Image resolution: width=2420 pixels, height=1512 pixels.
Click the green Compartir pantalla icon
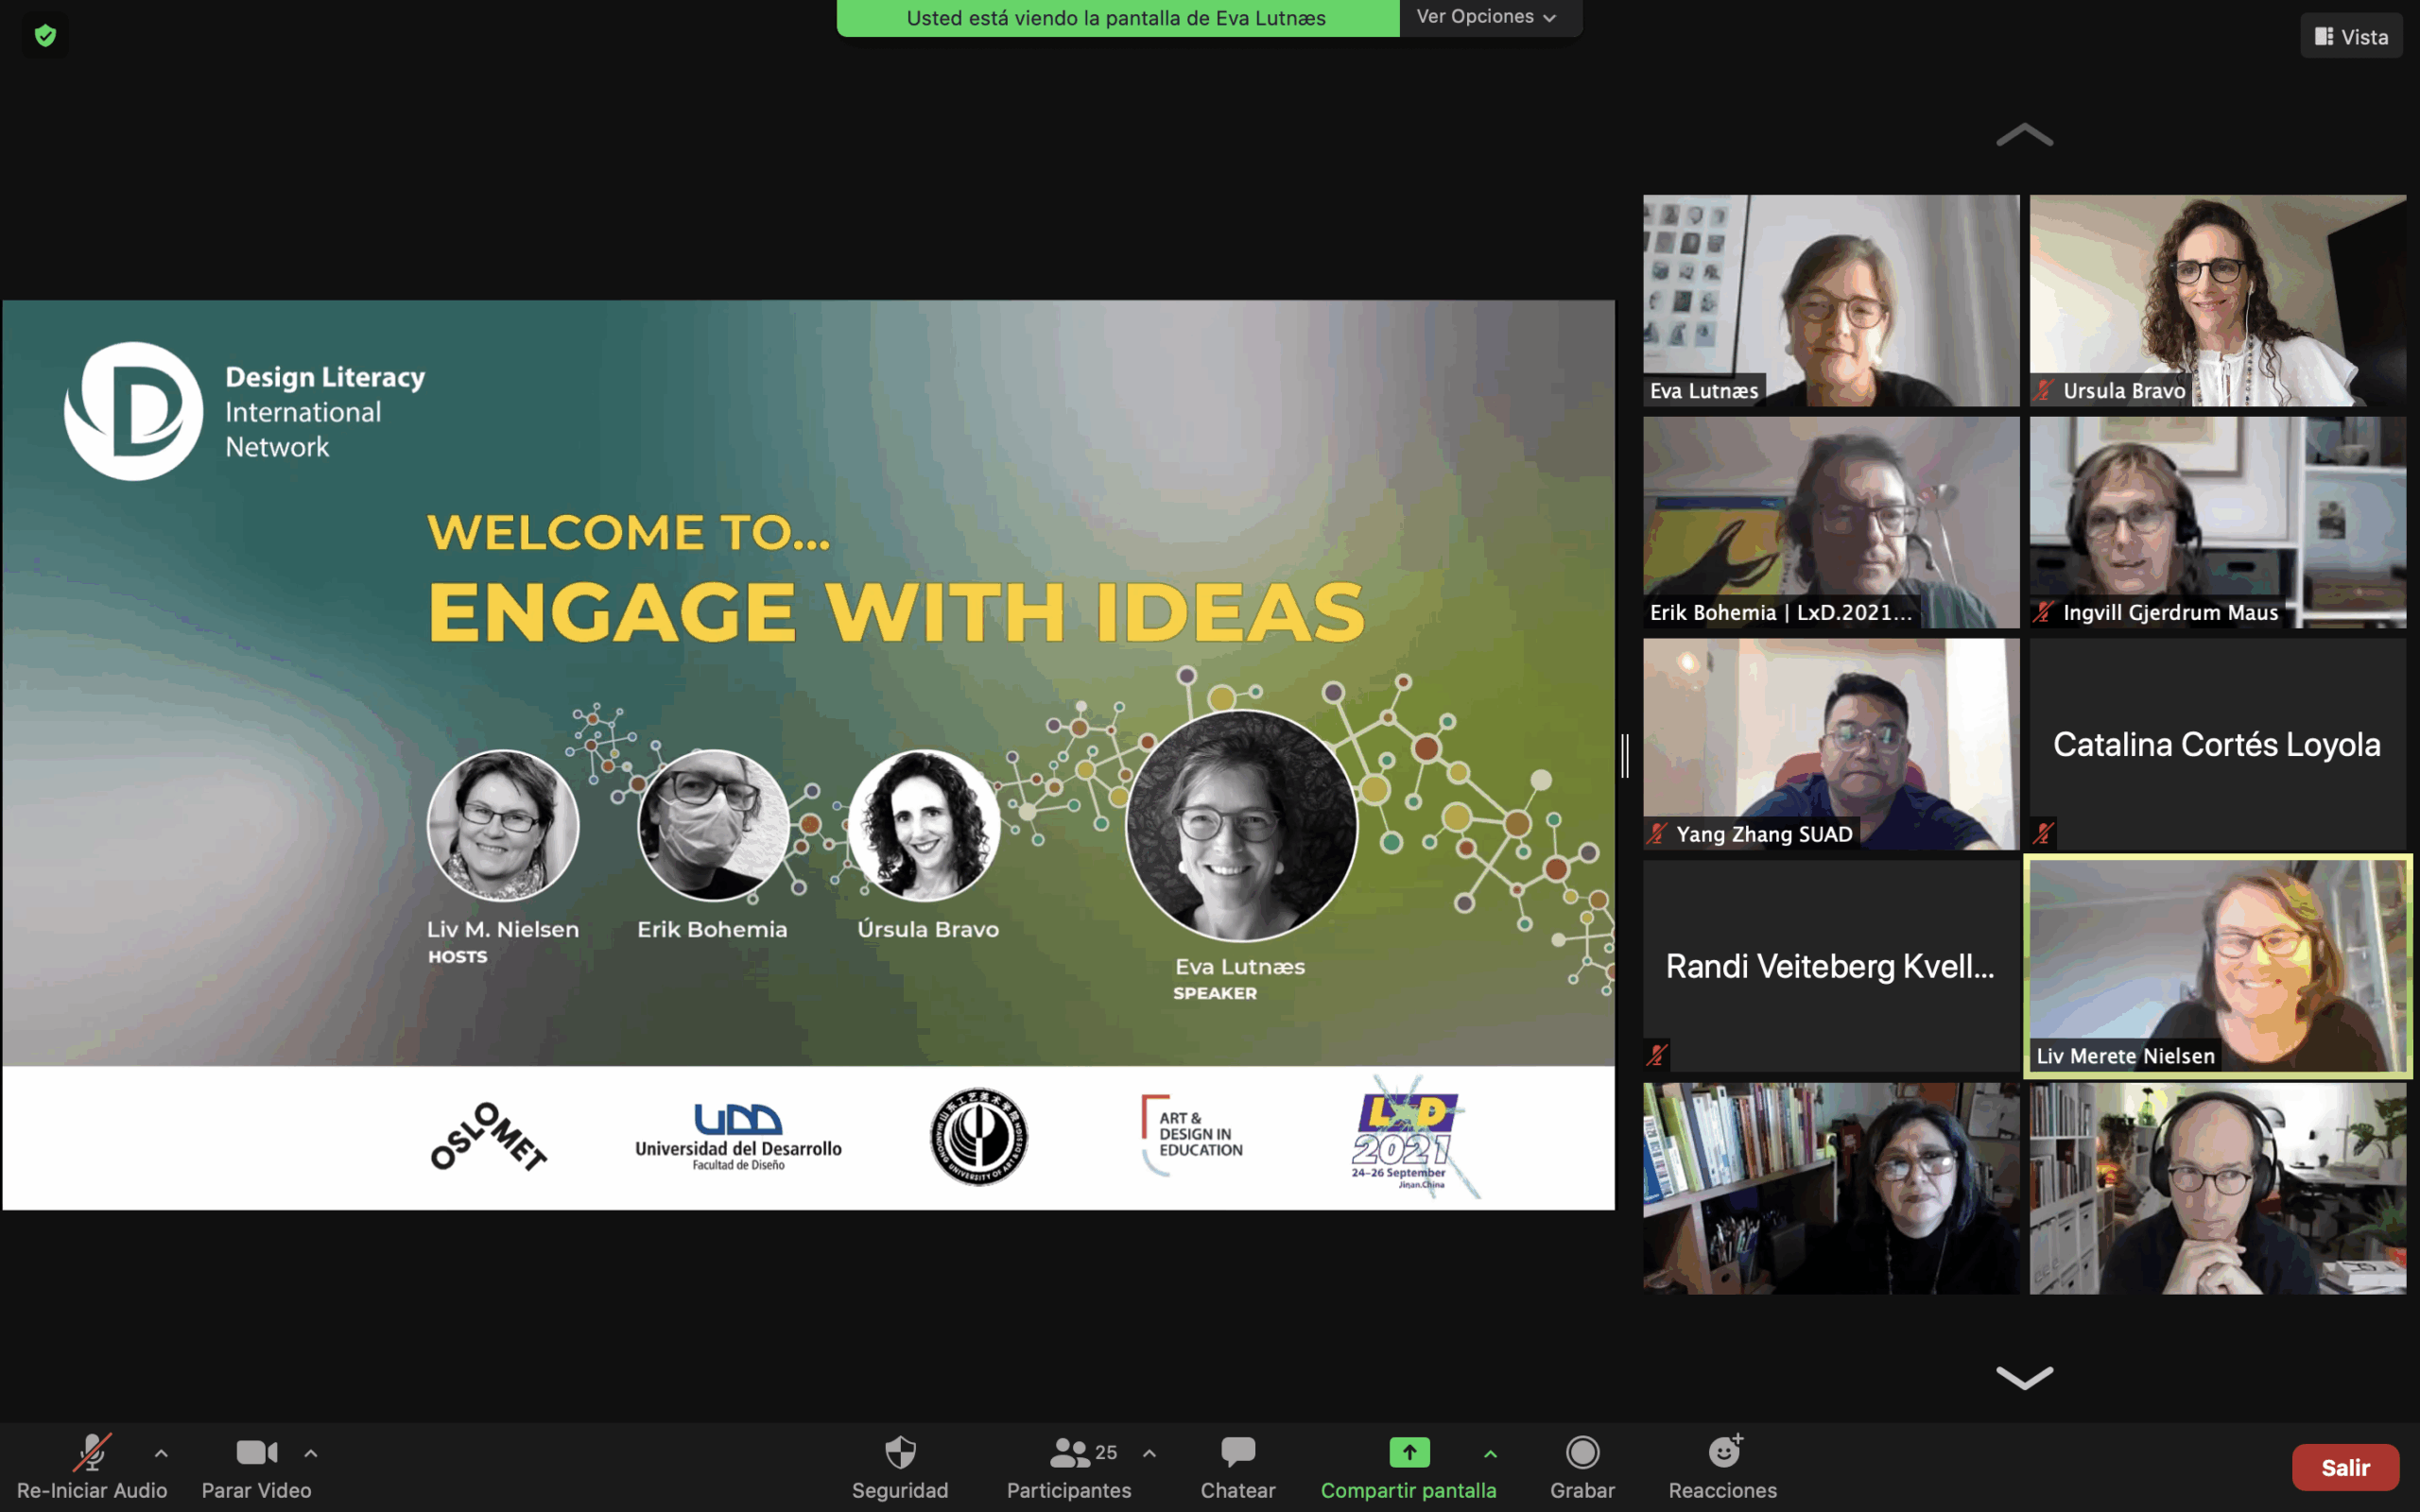tap(1409, 1452)
